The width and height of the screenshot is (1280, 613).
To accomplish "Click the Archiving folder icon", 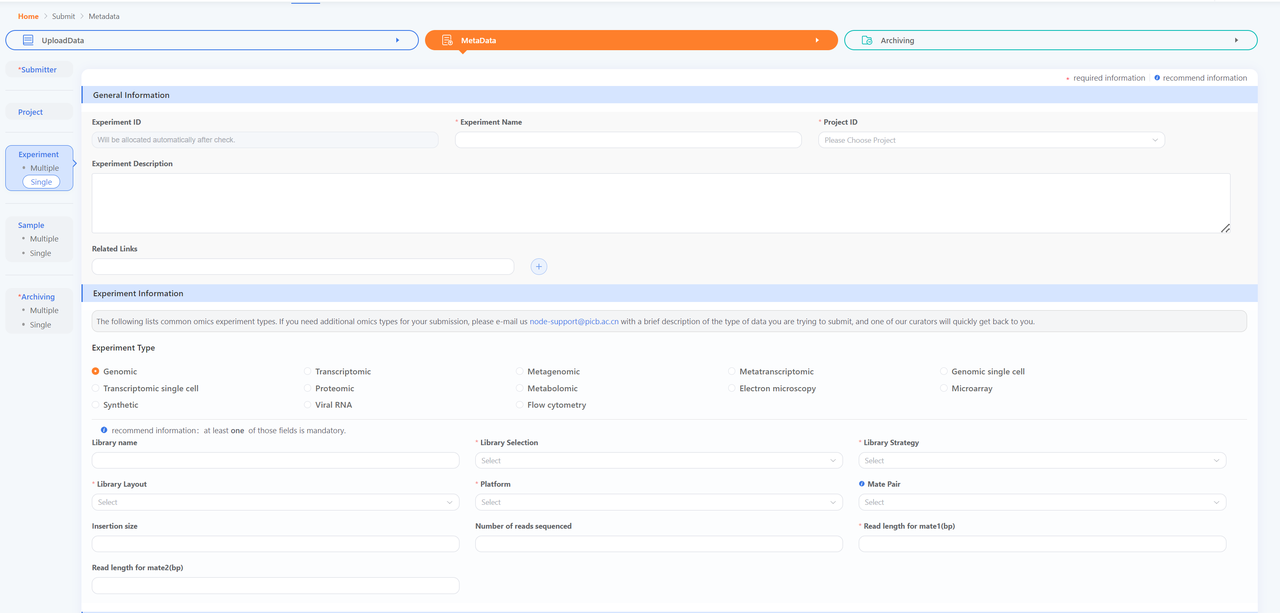I will coord(867,40).
